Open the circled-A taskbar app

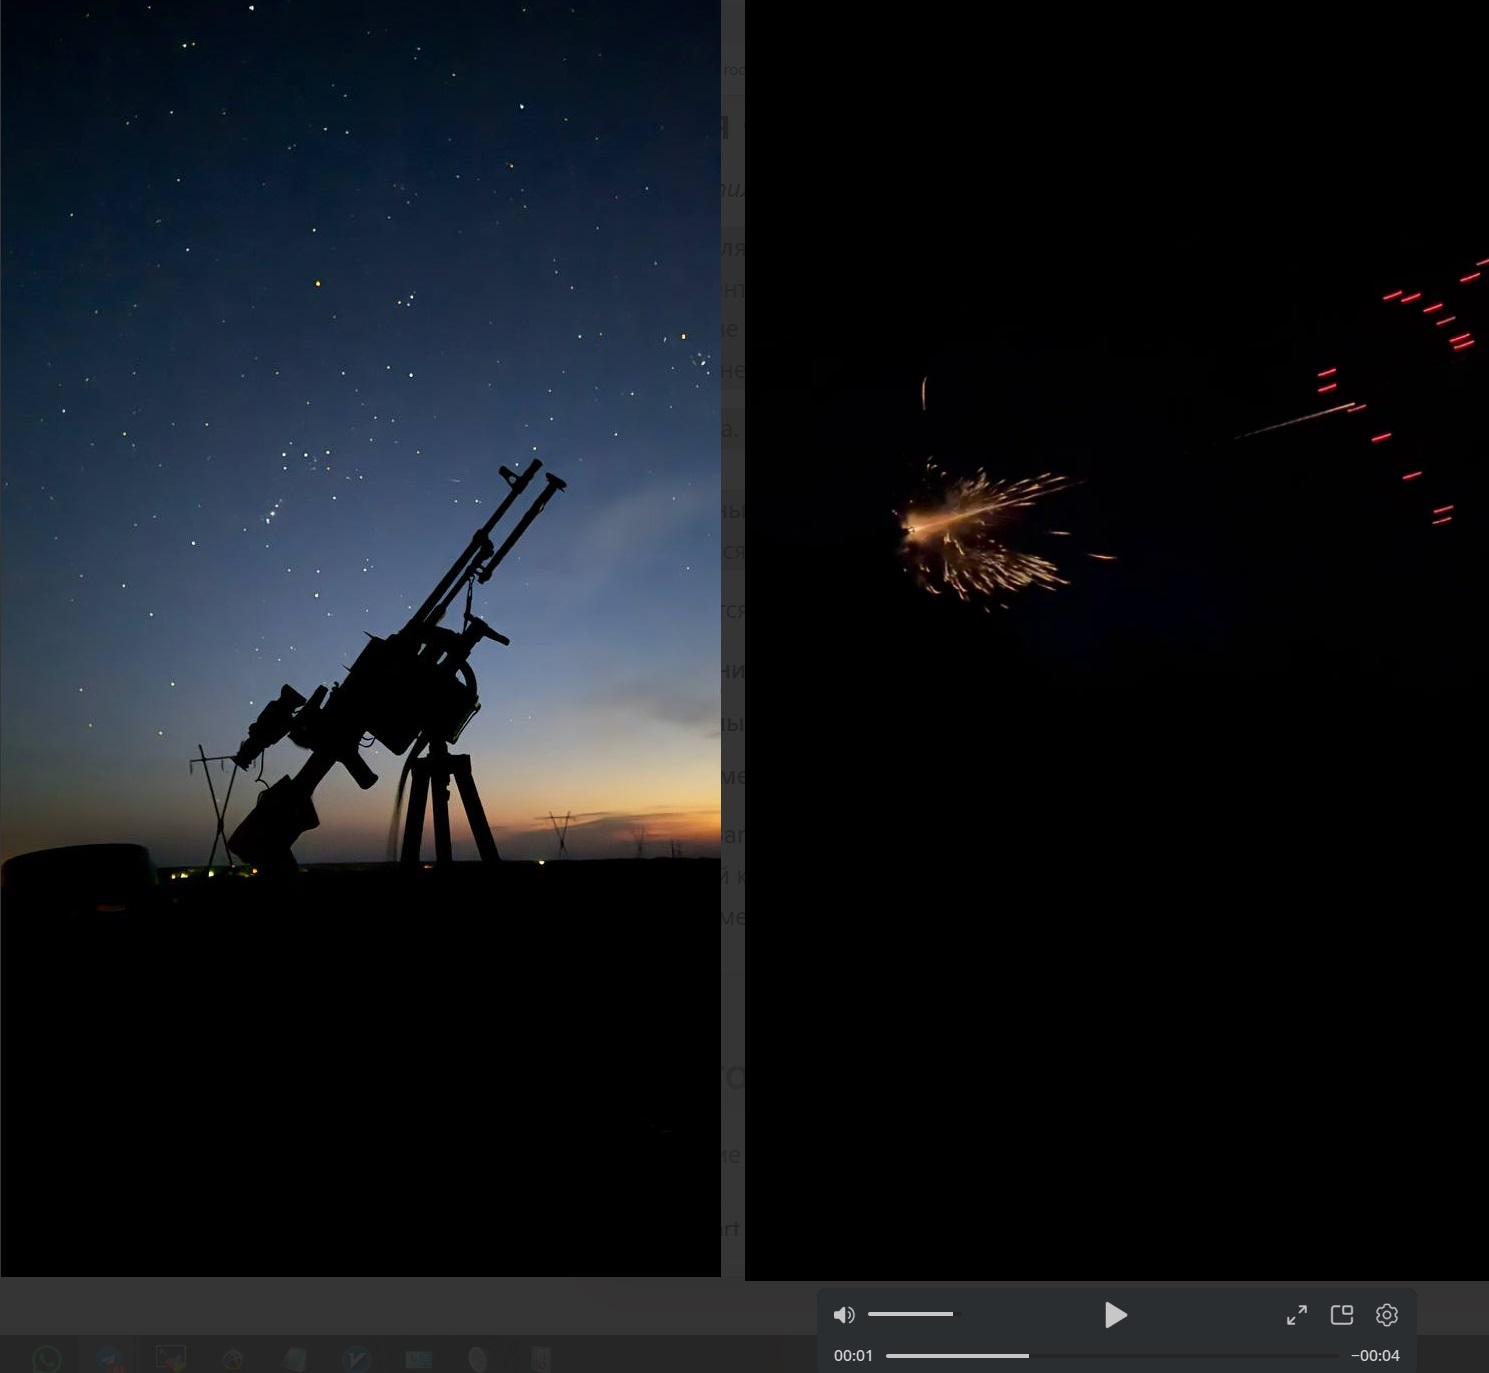[x=233, y=1359]
